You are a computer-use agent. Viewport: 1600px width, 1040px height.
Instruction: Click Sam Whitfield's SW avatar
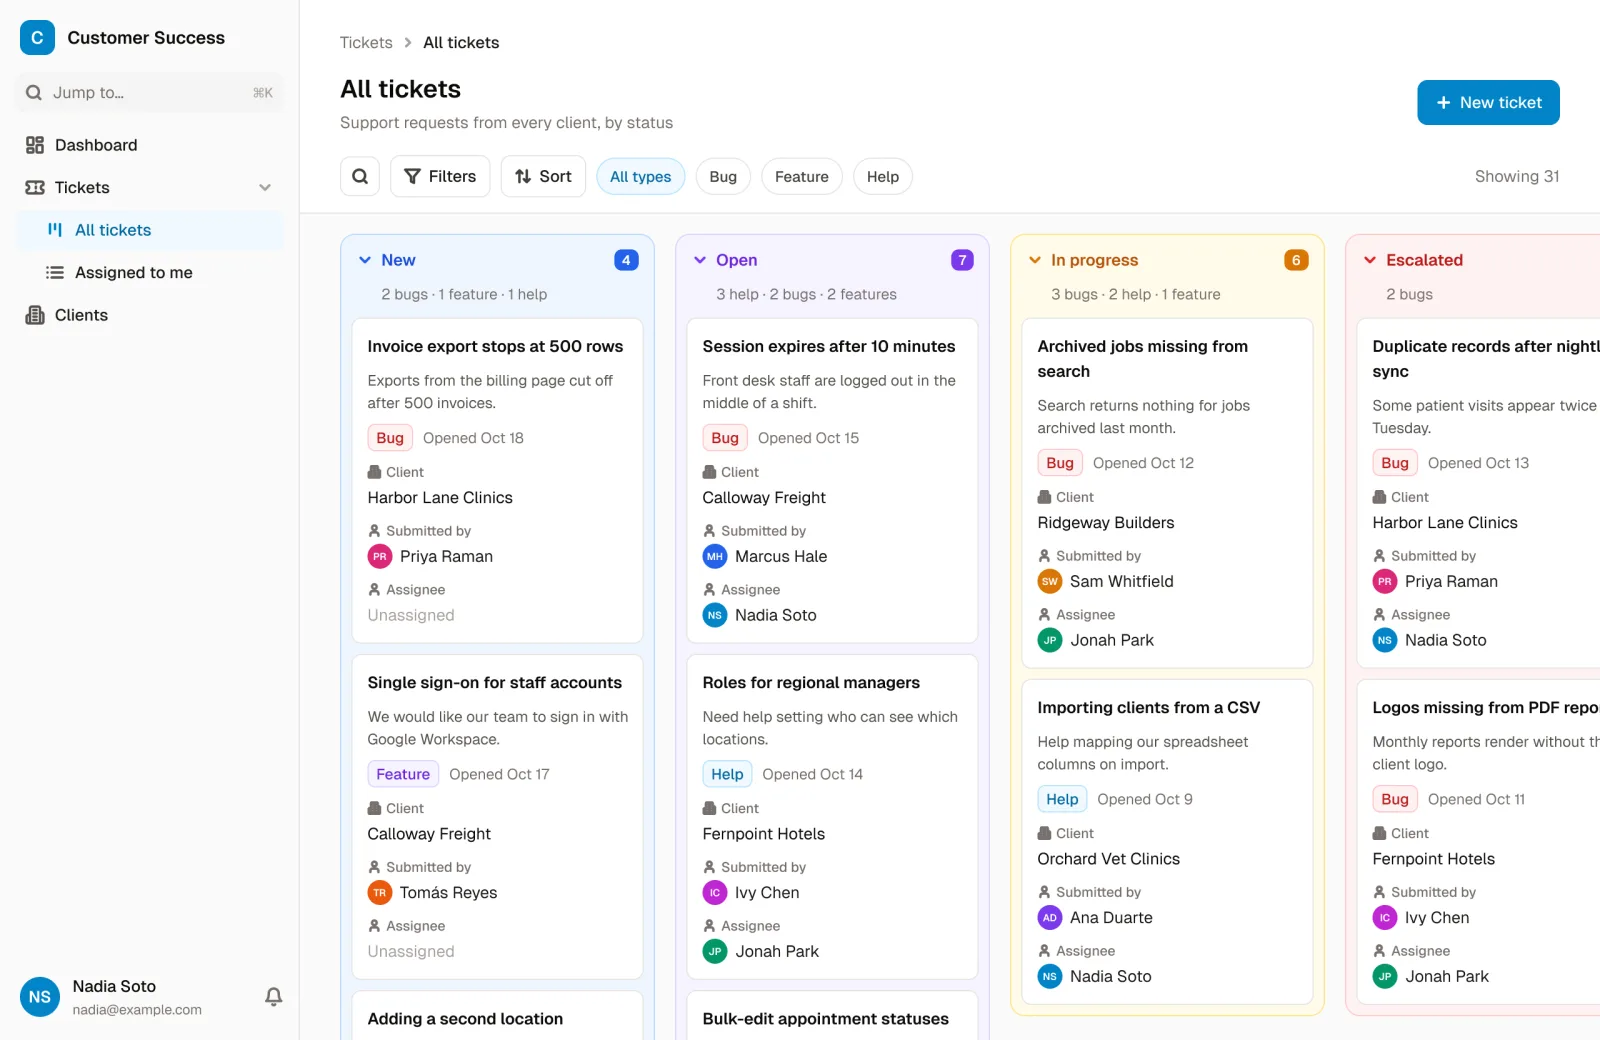(1050, 581)
